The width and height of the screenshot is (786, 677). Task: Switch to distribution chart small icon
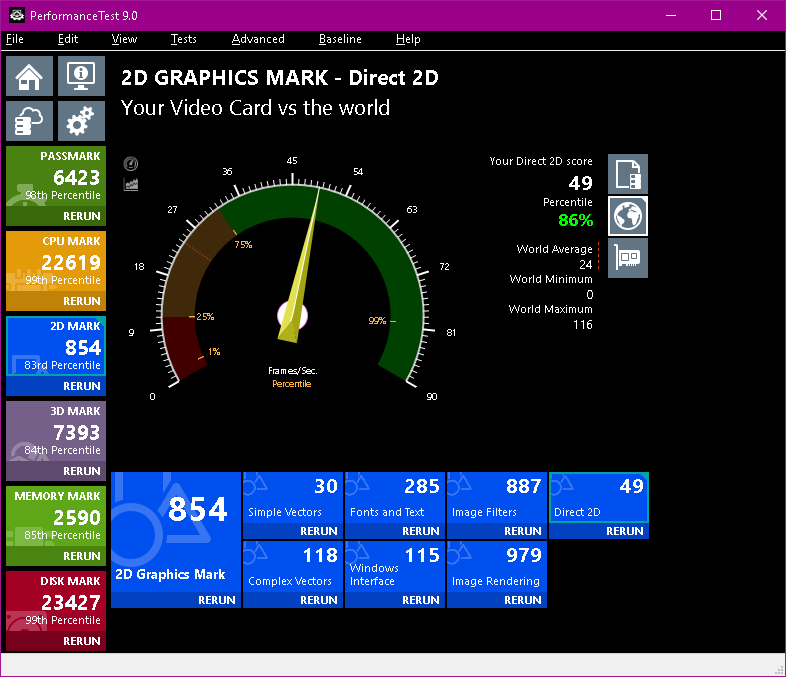tap(131, 184)
